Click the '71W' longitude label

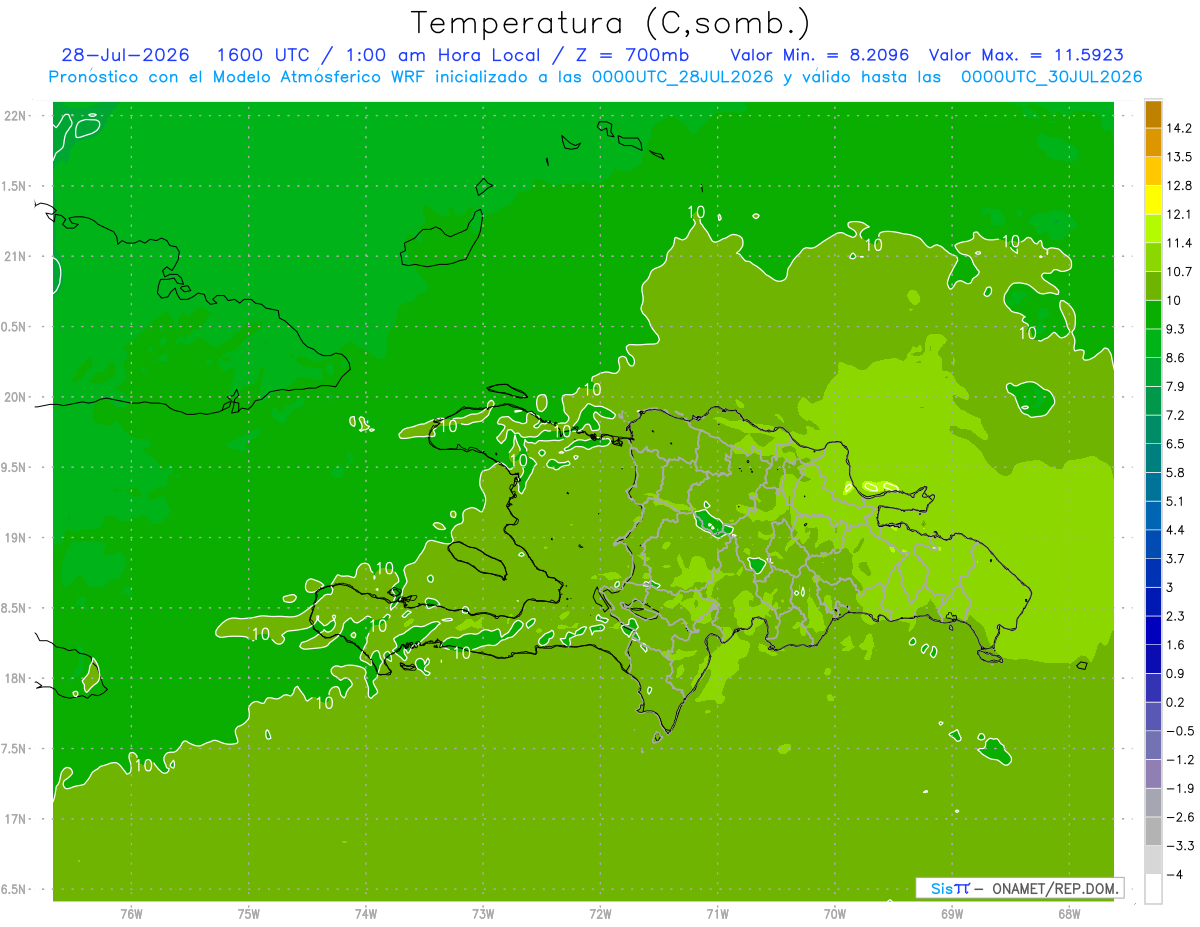(717, 914)
